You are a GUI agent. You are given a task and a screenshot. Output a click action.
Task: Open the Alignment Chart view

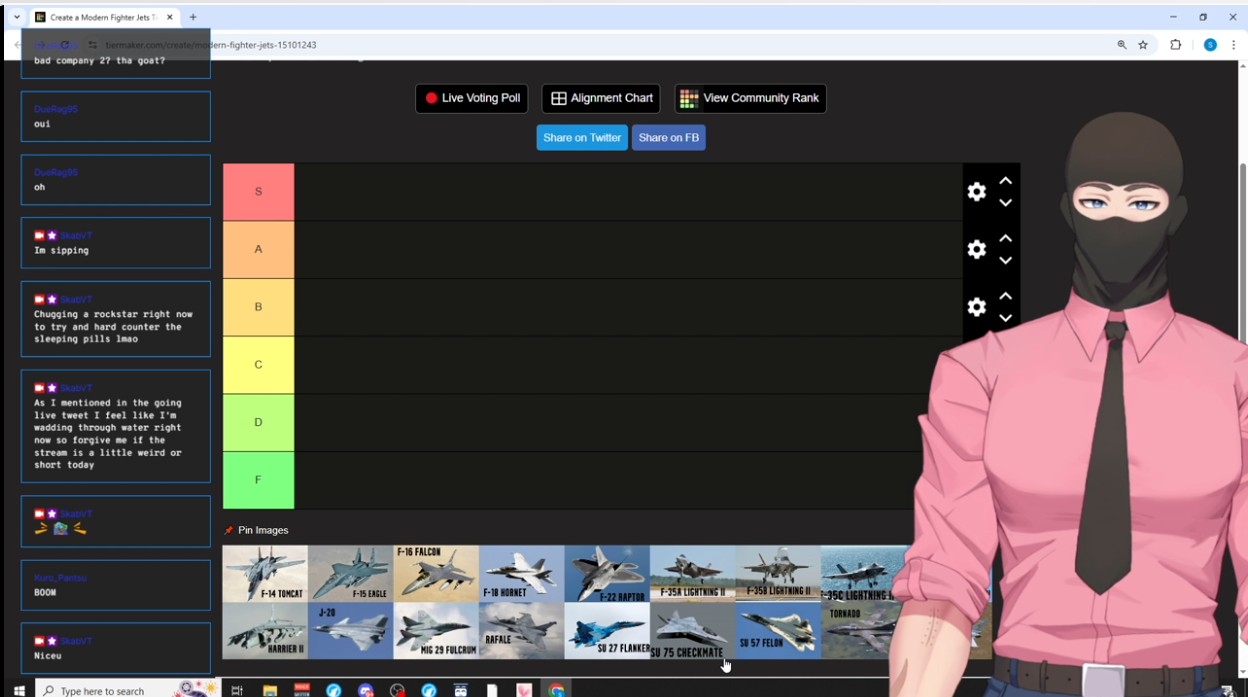point(601,98)
